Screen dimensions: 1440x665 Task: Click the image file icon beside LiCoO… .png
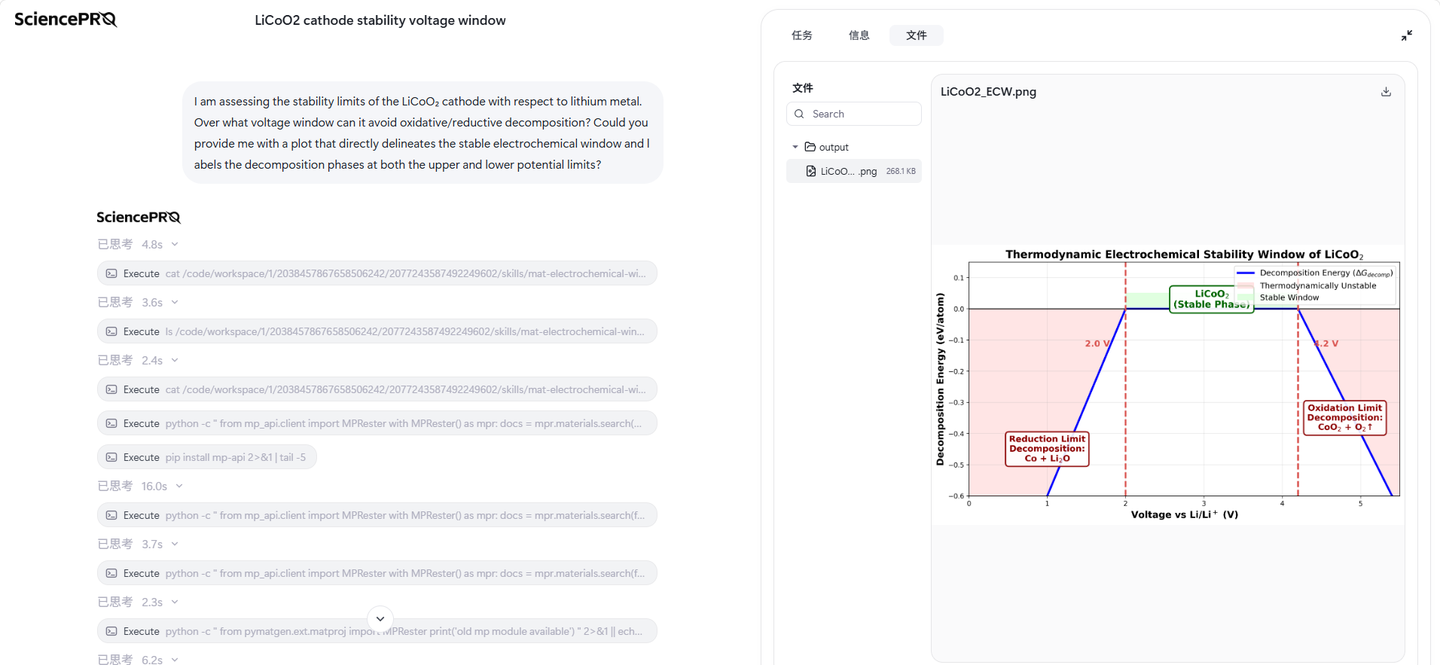tap(811, 171)
